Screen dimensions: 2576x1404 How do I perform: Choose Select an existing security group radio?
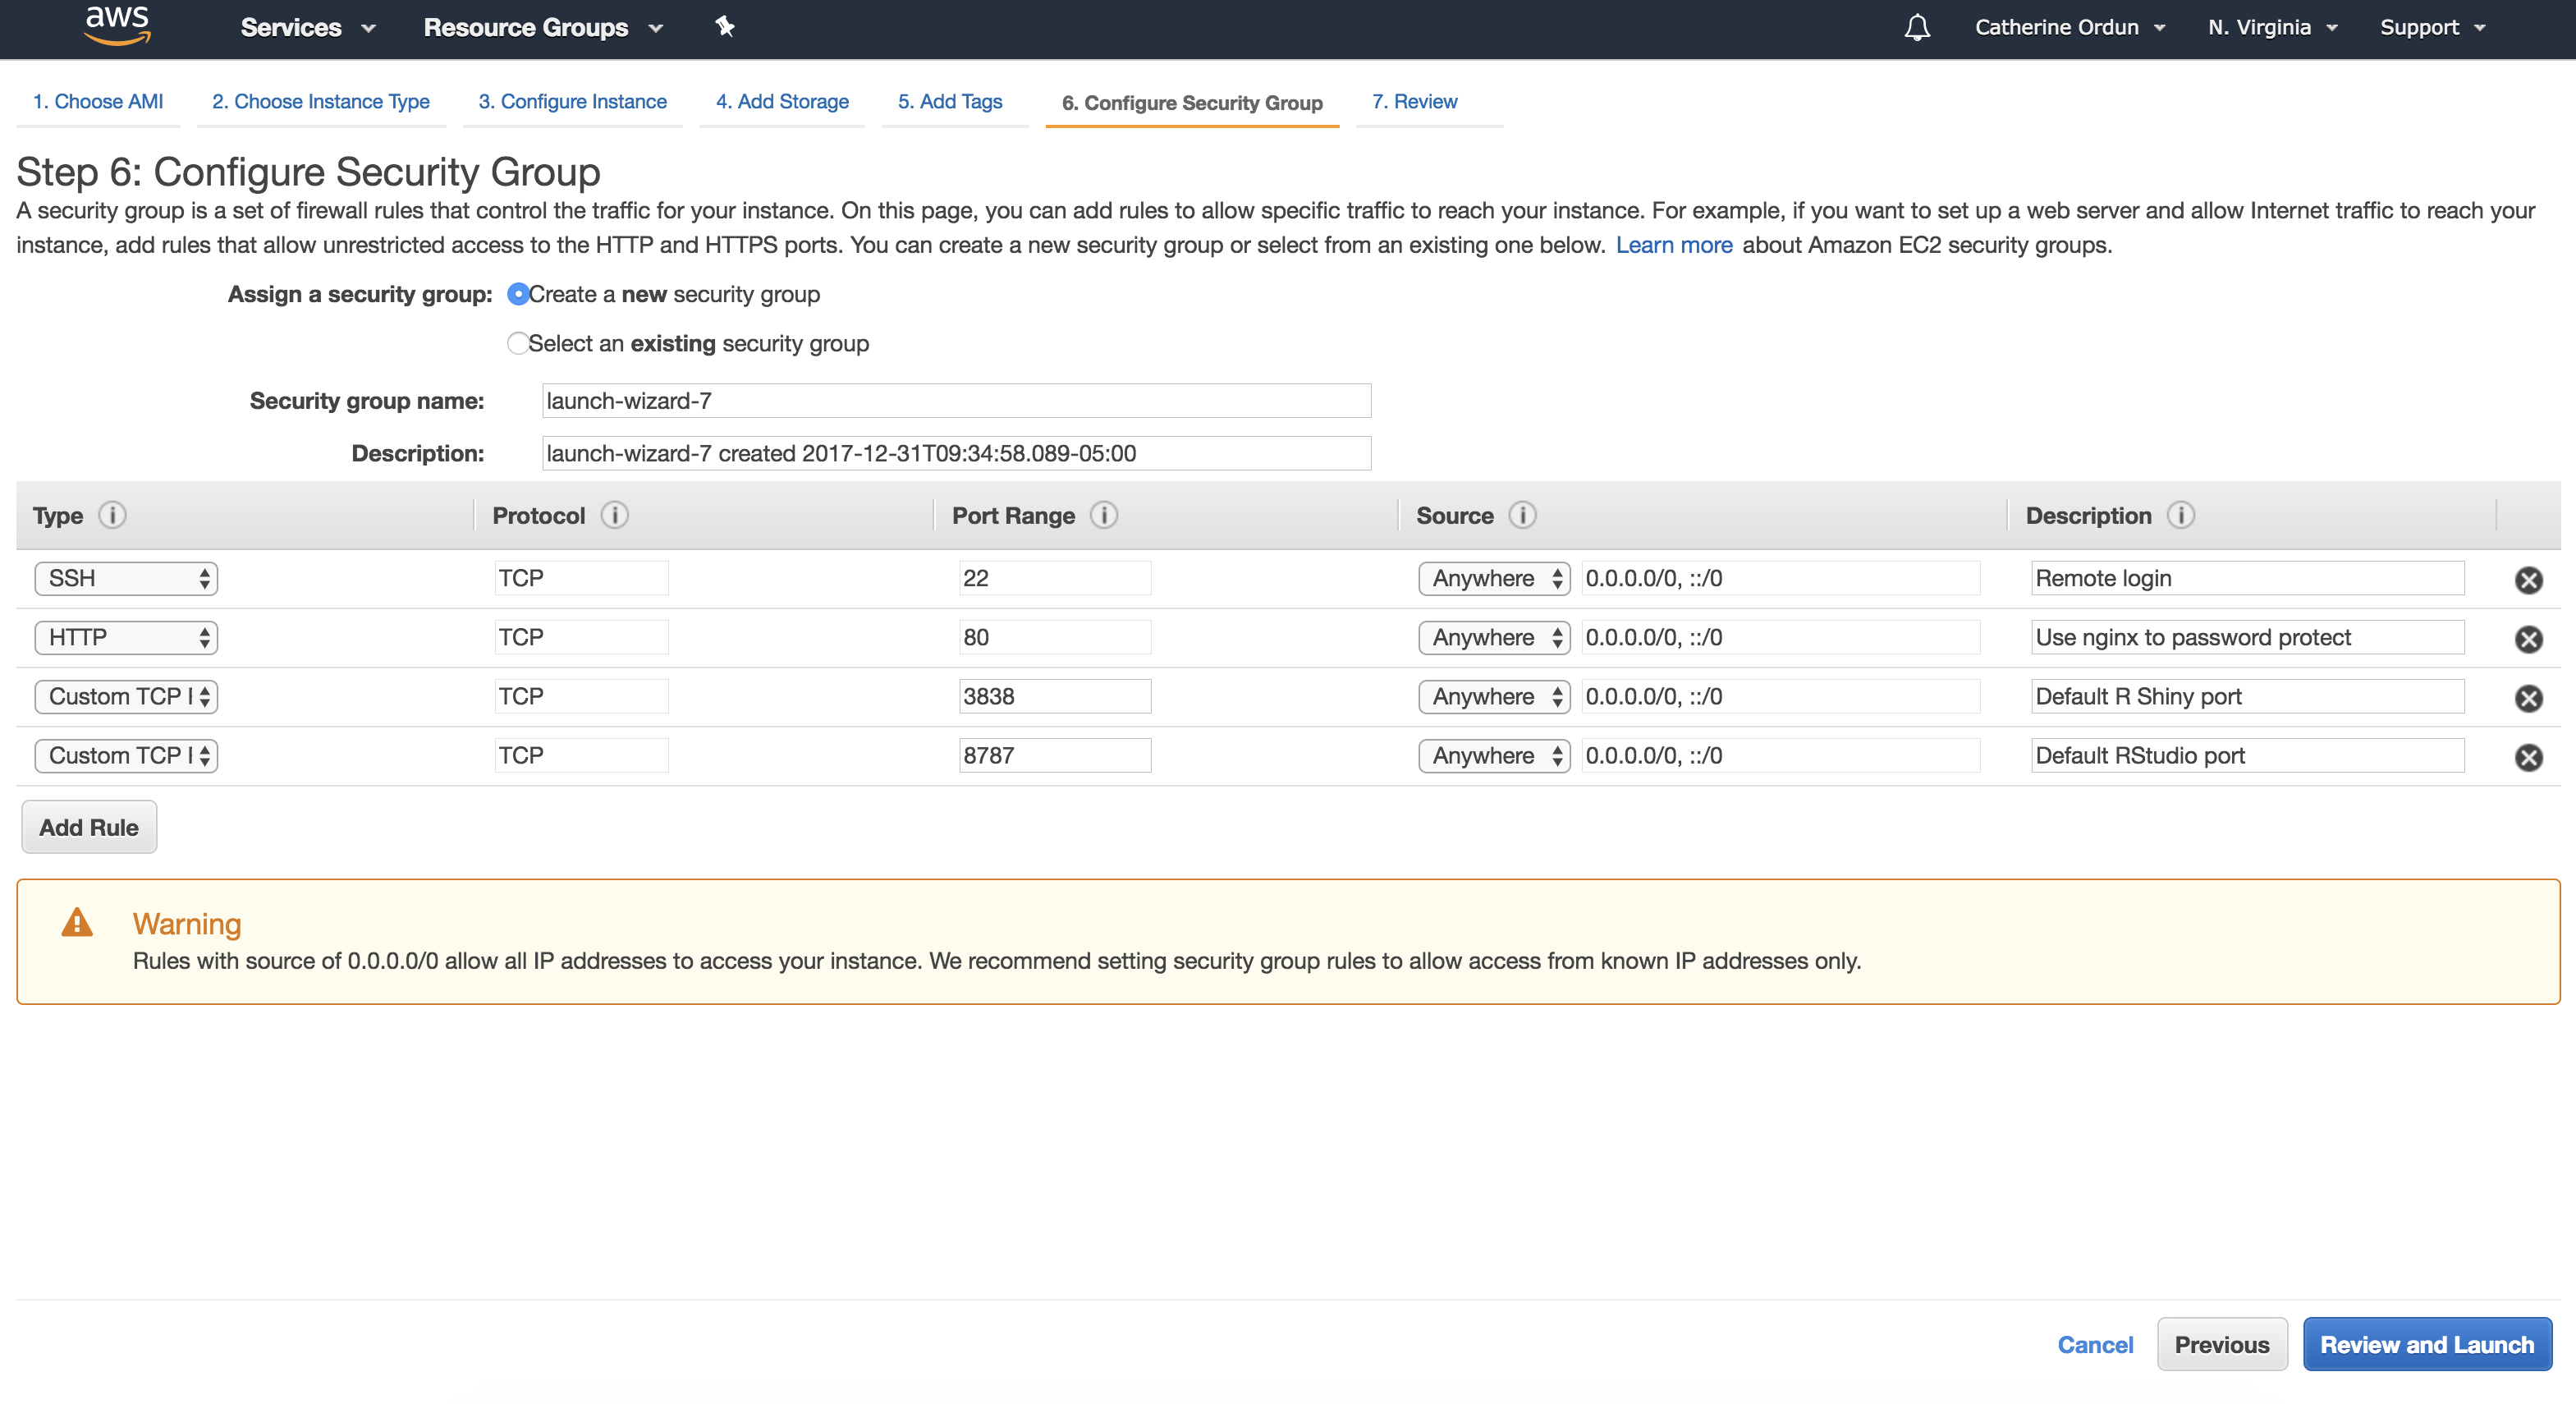[x=518, y=343]
